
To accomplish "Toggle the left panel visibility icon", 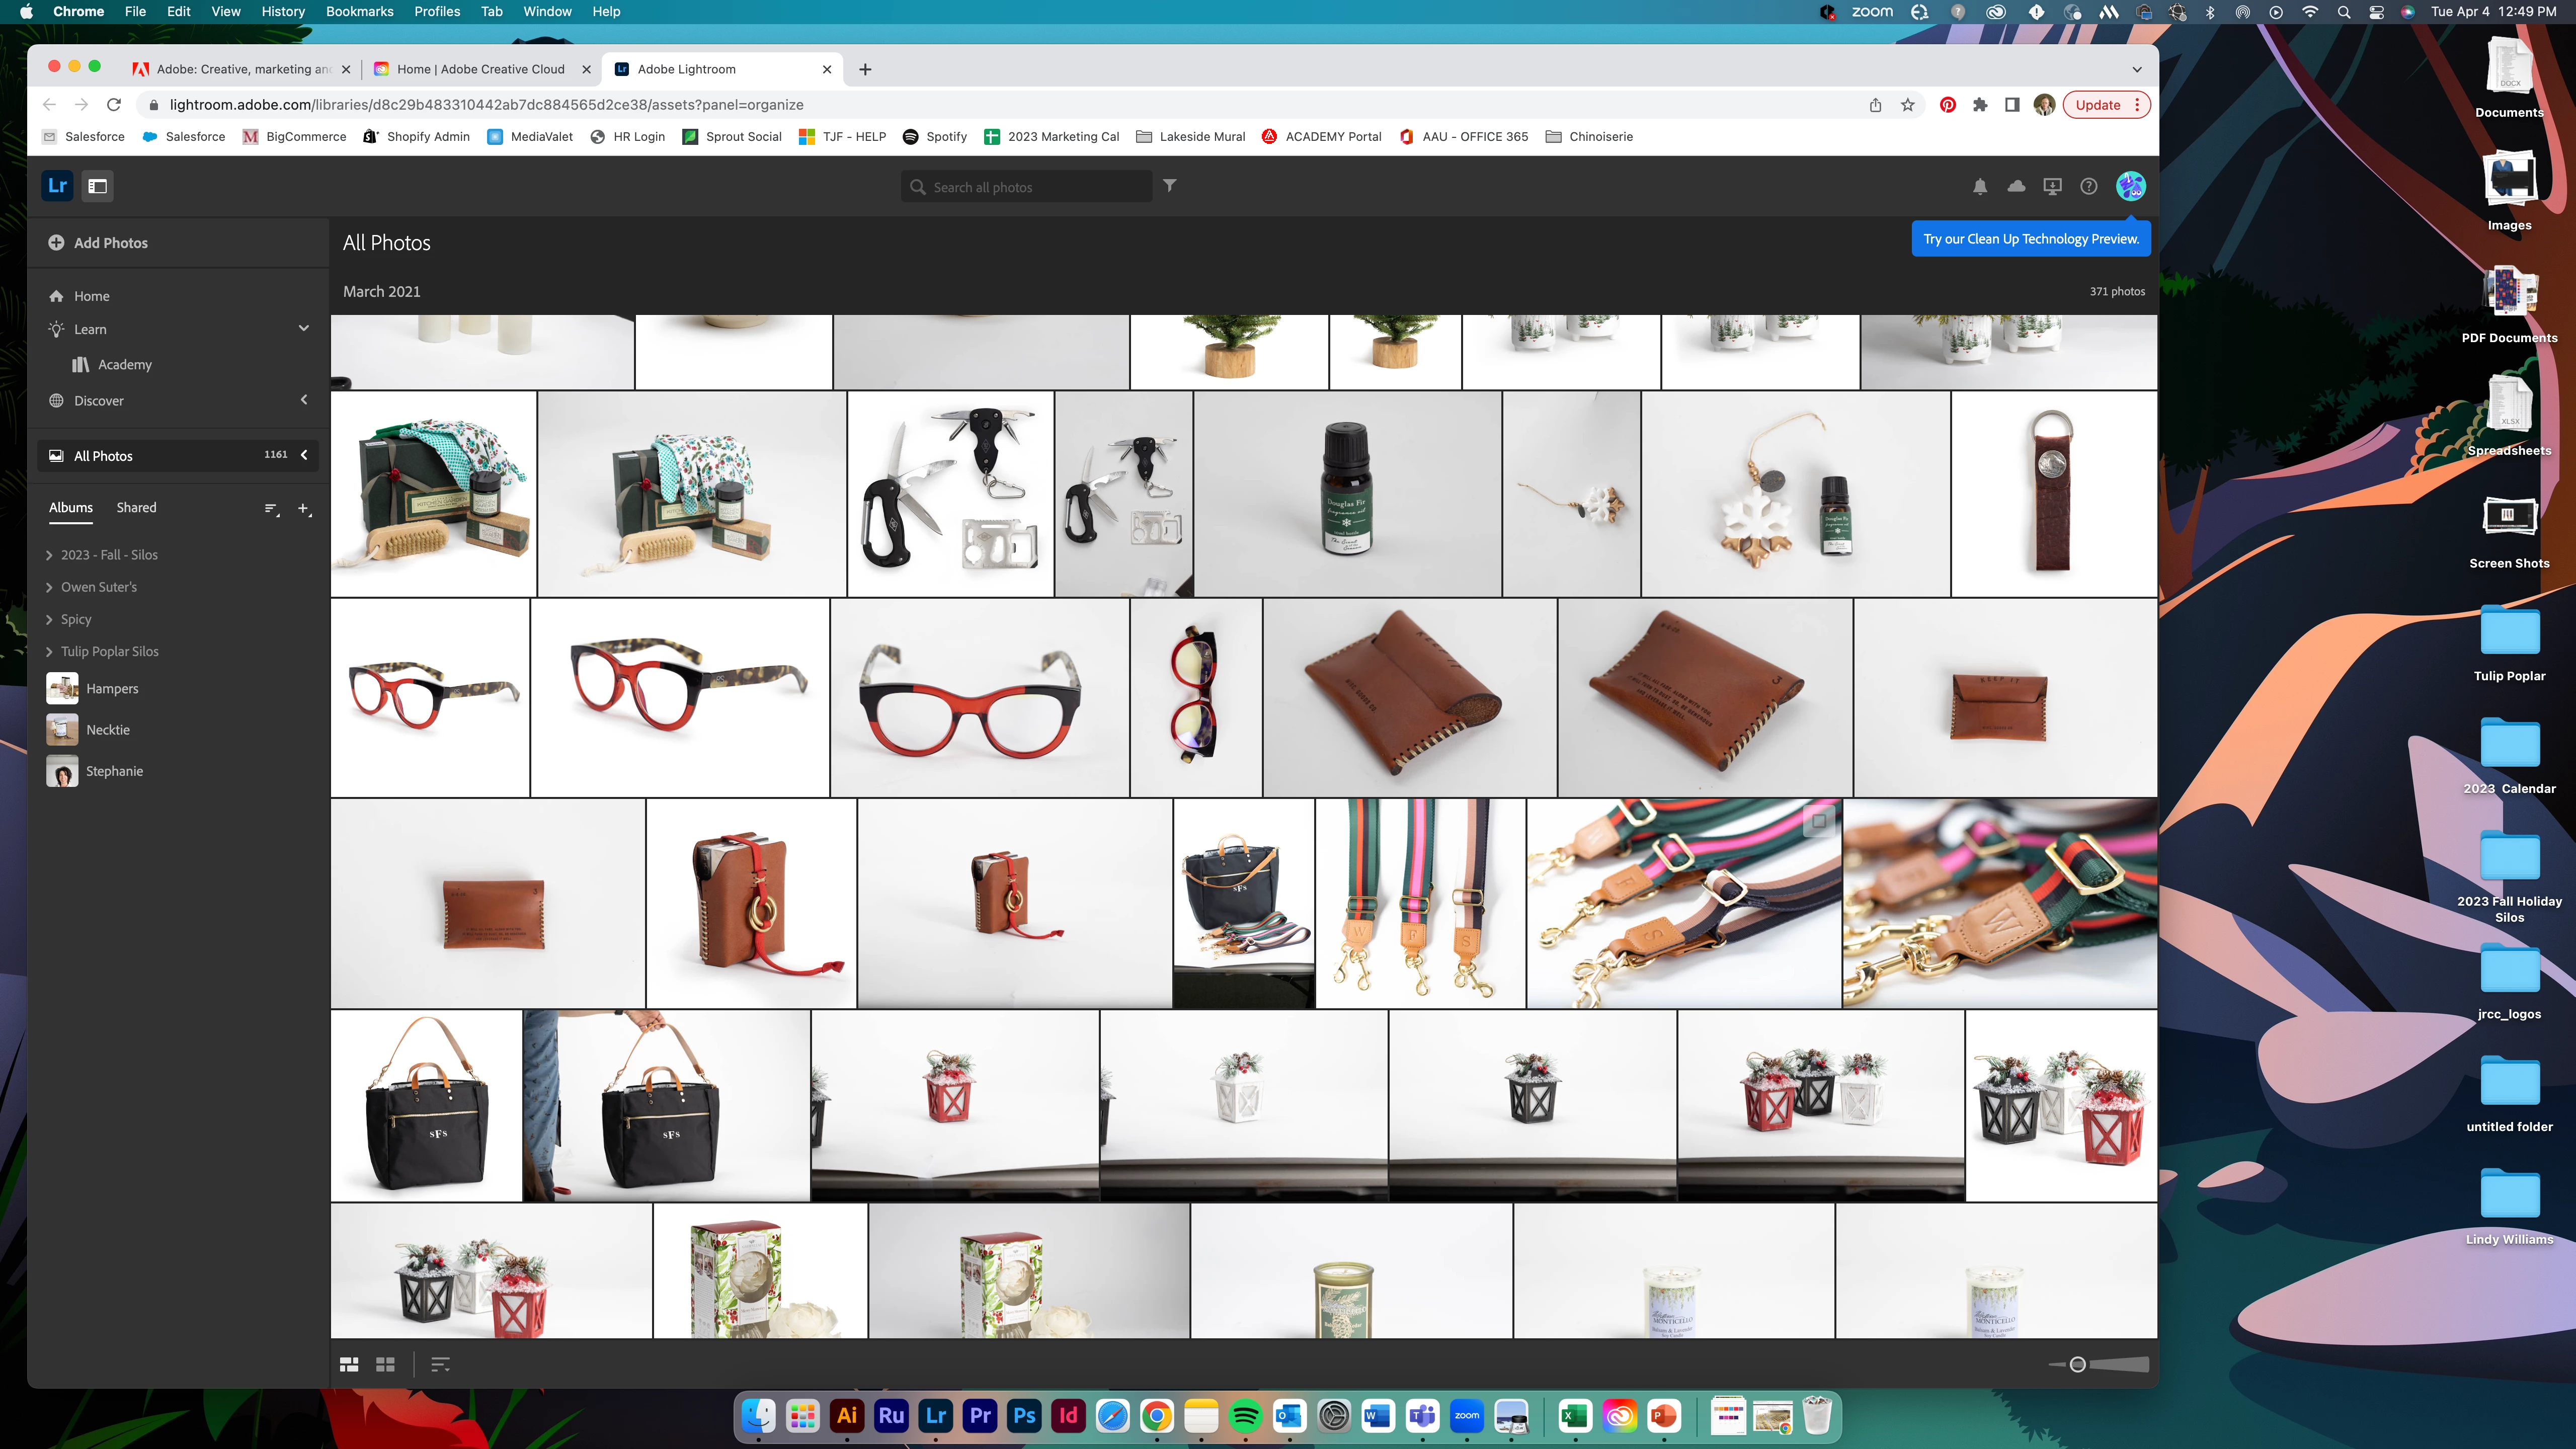I will tap(97, 186).
